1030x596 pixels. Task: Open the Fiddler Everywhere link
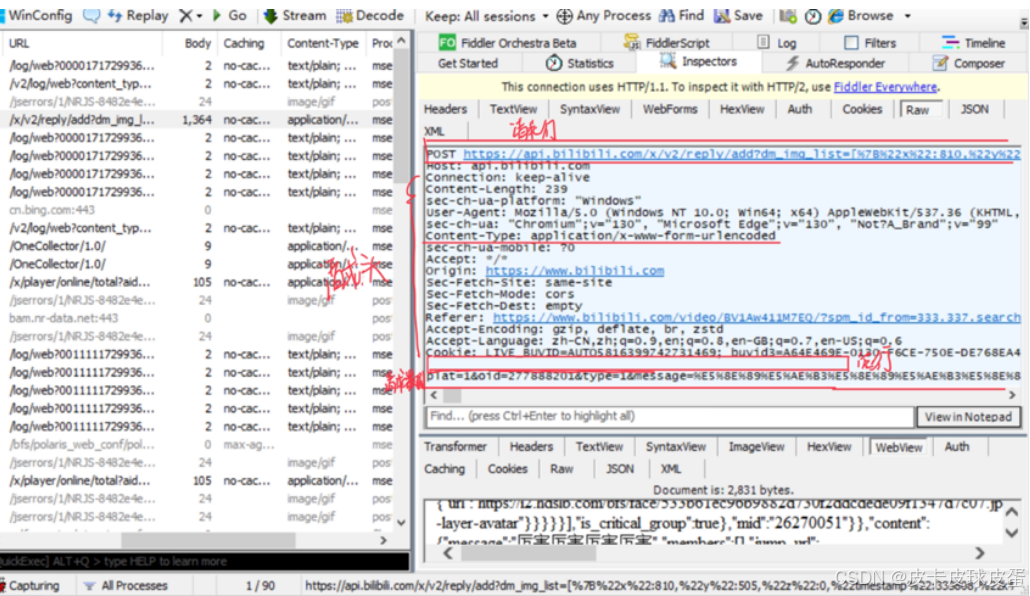(x=885, y=87)
